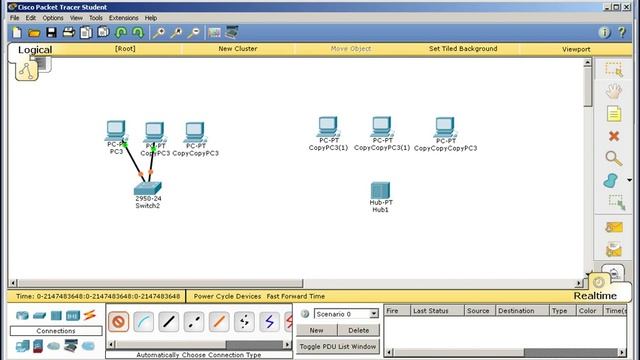
Task: Select the Routers device category
Action: click(x=22, y=315)
